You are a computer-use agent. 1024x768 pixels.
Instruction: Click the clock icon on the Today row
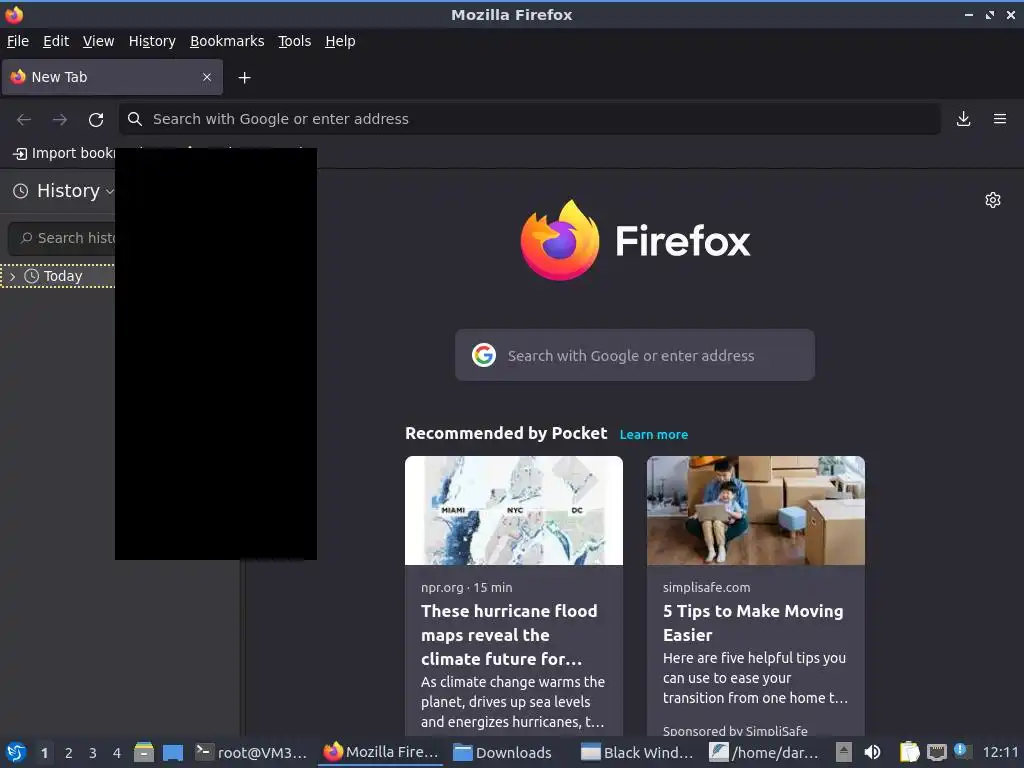[31, 276]
